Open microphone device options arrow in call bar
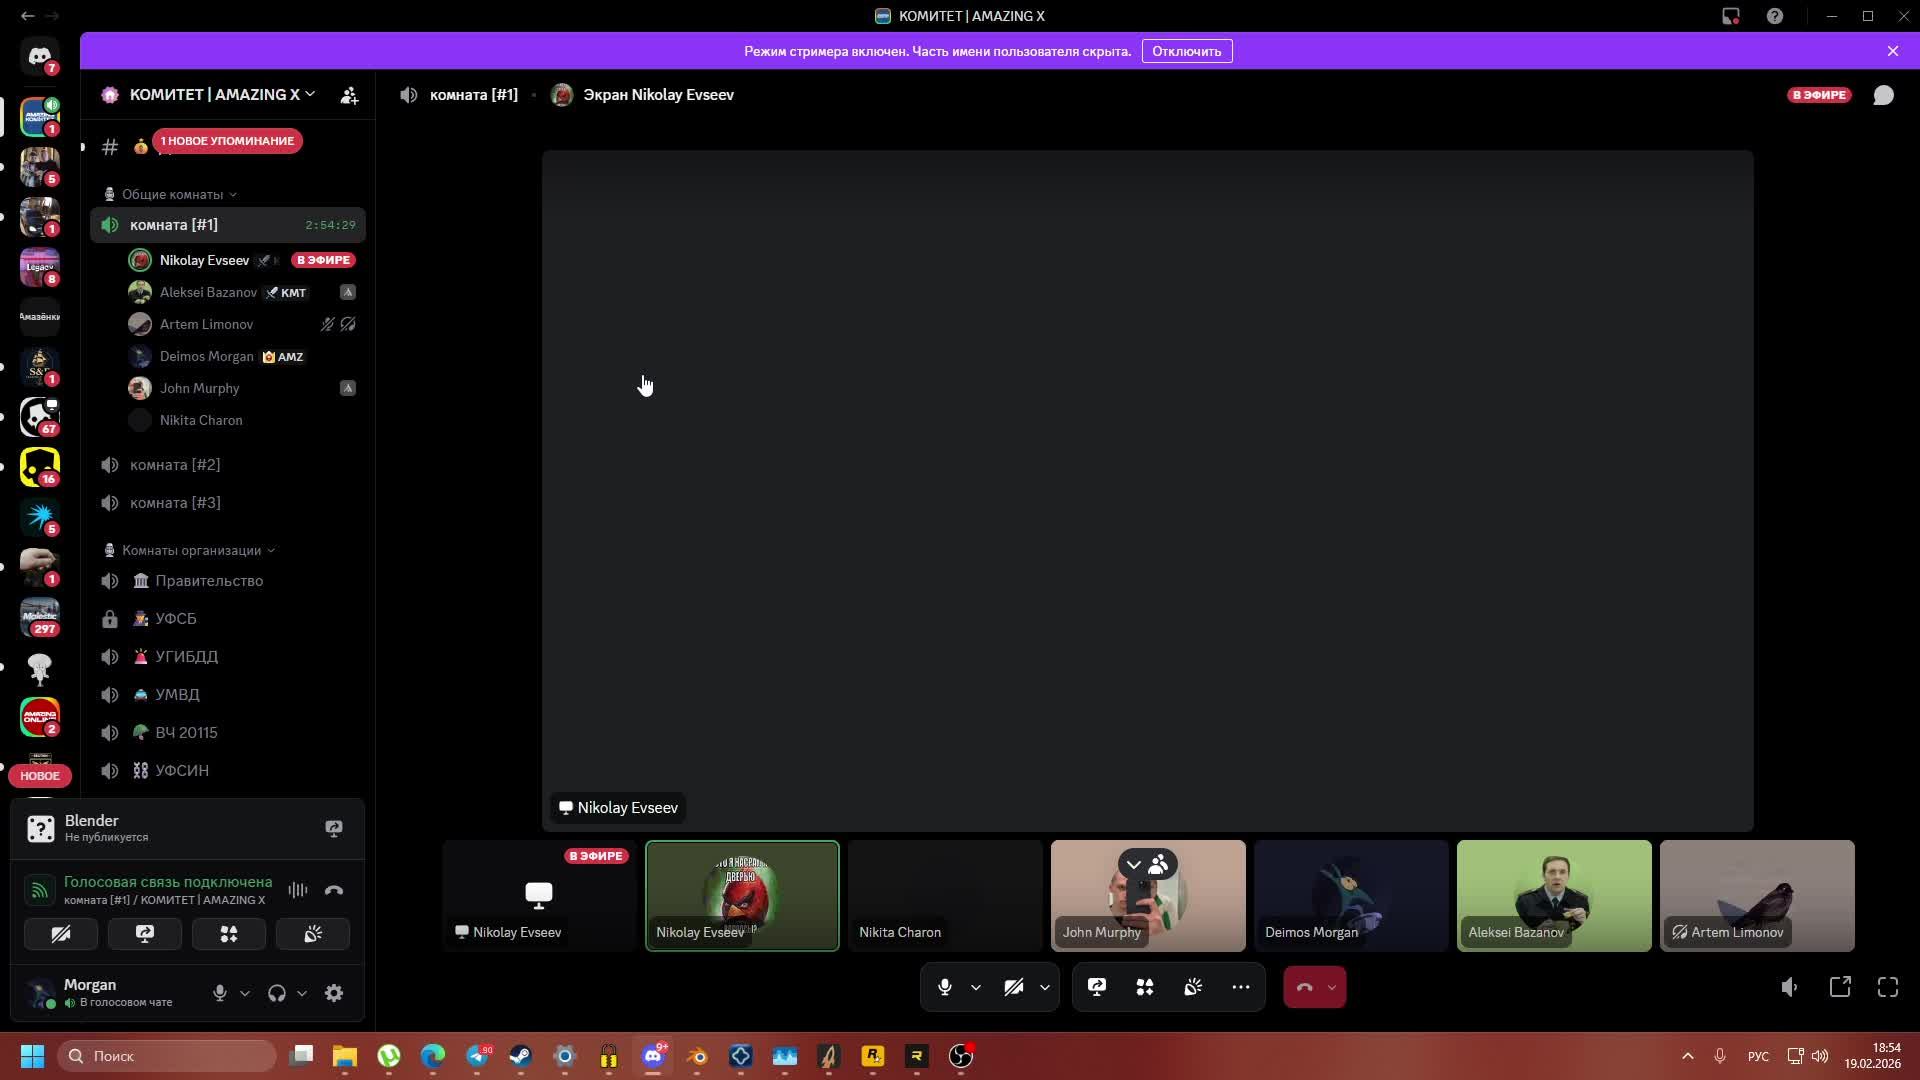The image size is (1920, 1080). 976,987
